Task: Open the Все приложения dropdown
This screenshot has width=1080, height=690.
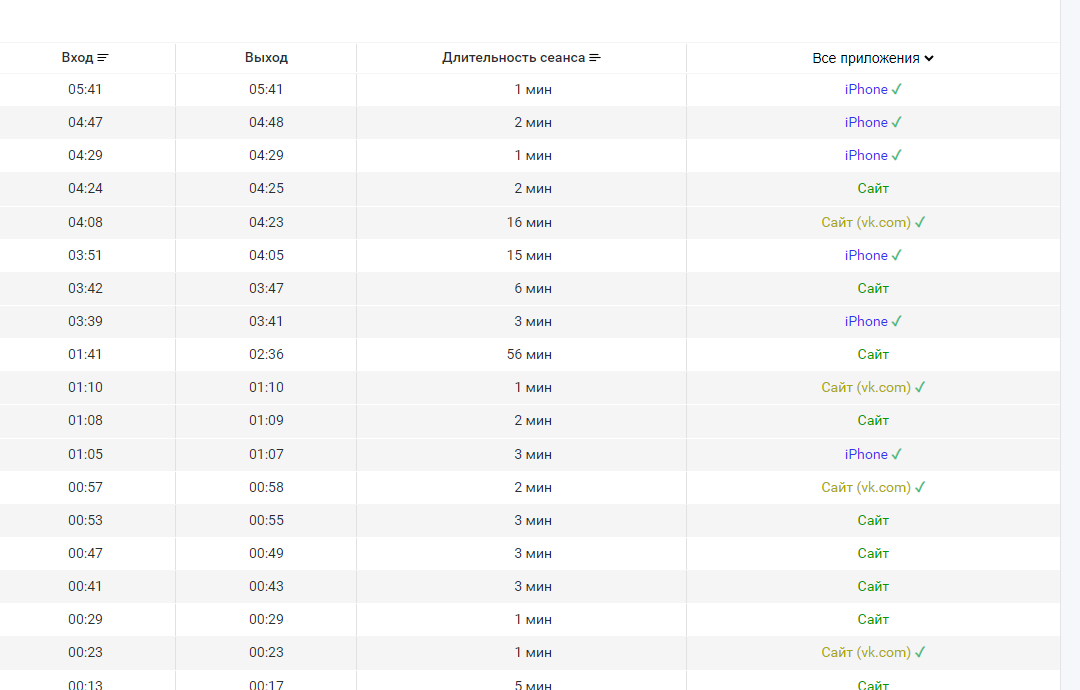Action: pyautogui.click(x=873, y=59)
